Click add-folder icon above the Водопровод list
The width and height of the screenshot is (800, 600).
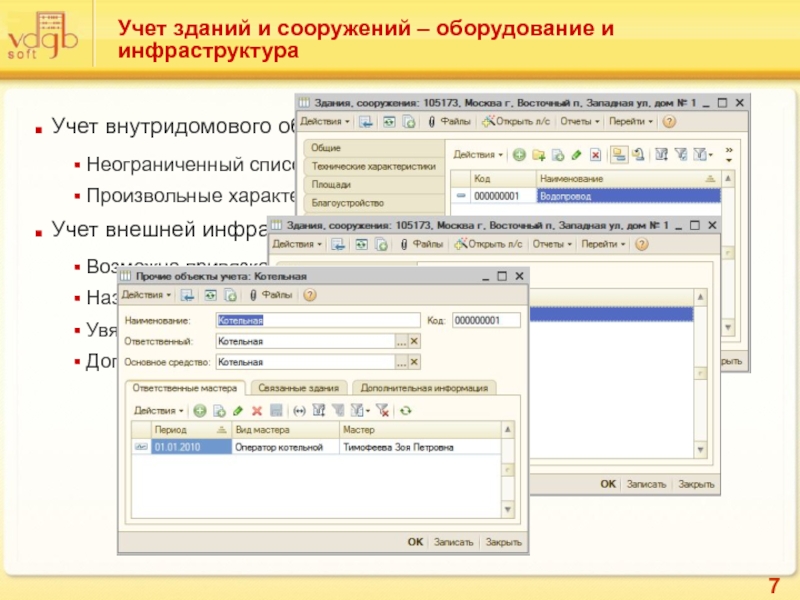[x=538, y=155]
